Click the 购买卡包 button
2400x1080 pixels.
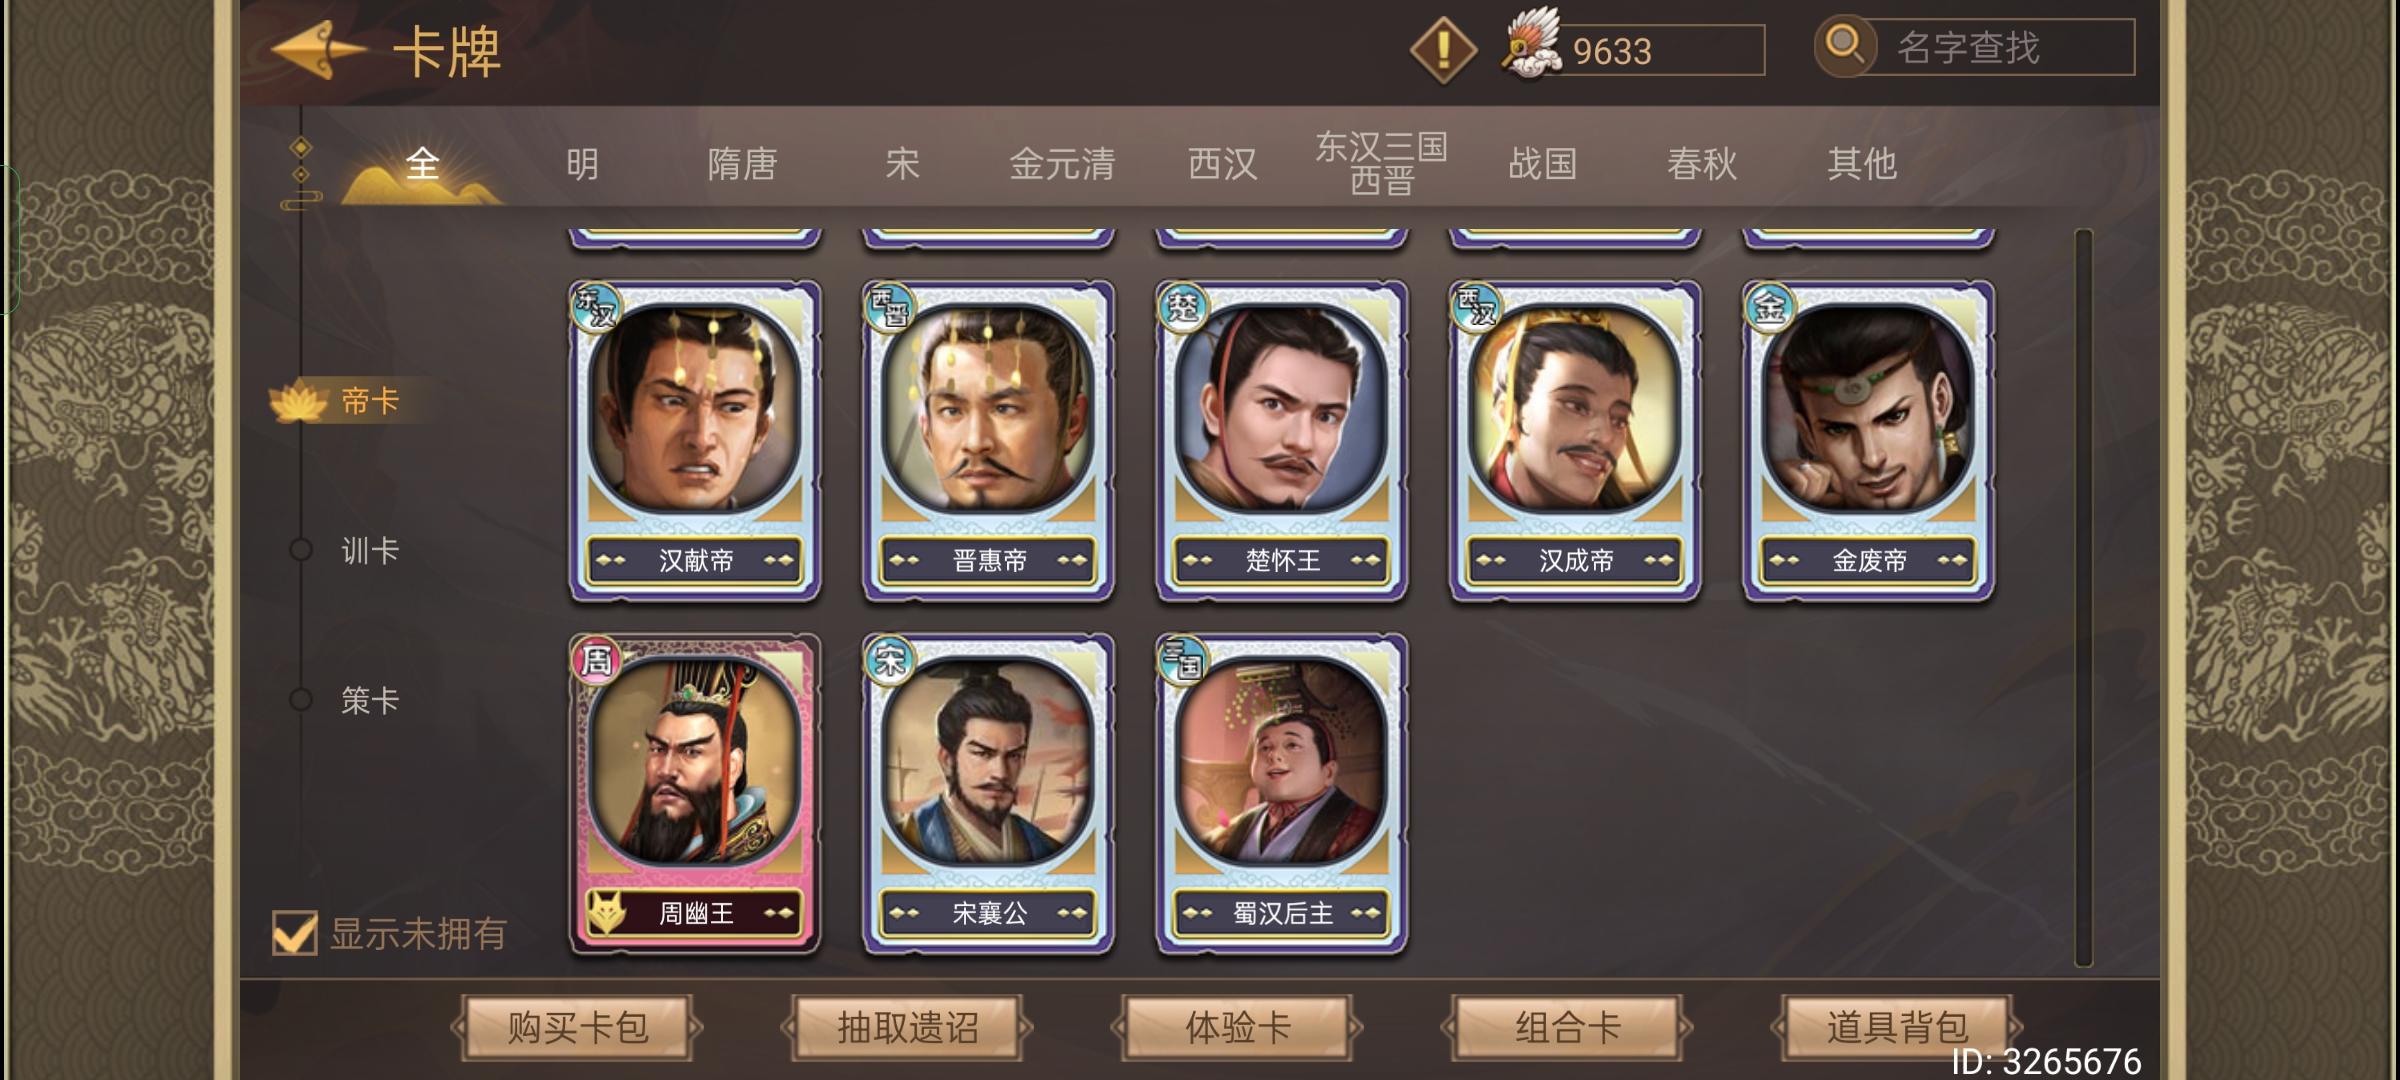(577, 1027)
